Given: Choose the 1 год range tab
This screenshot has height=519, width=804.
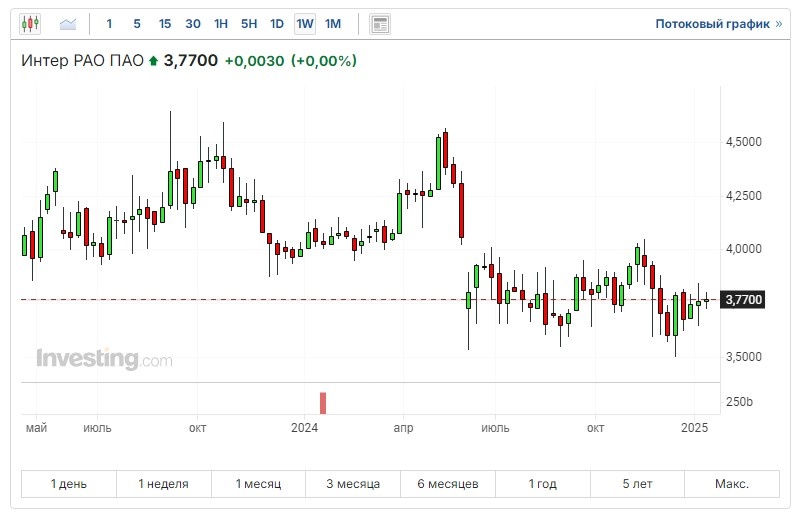Looking at the screenshot, I should point(542,484).
